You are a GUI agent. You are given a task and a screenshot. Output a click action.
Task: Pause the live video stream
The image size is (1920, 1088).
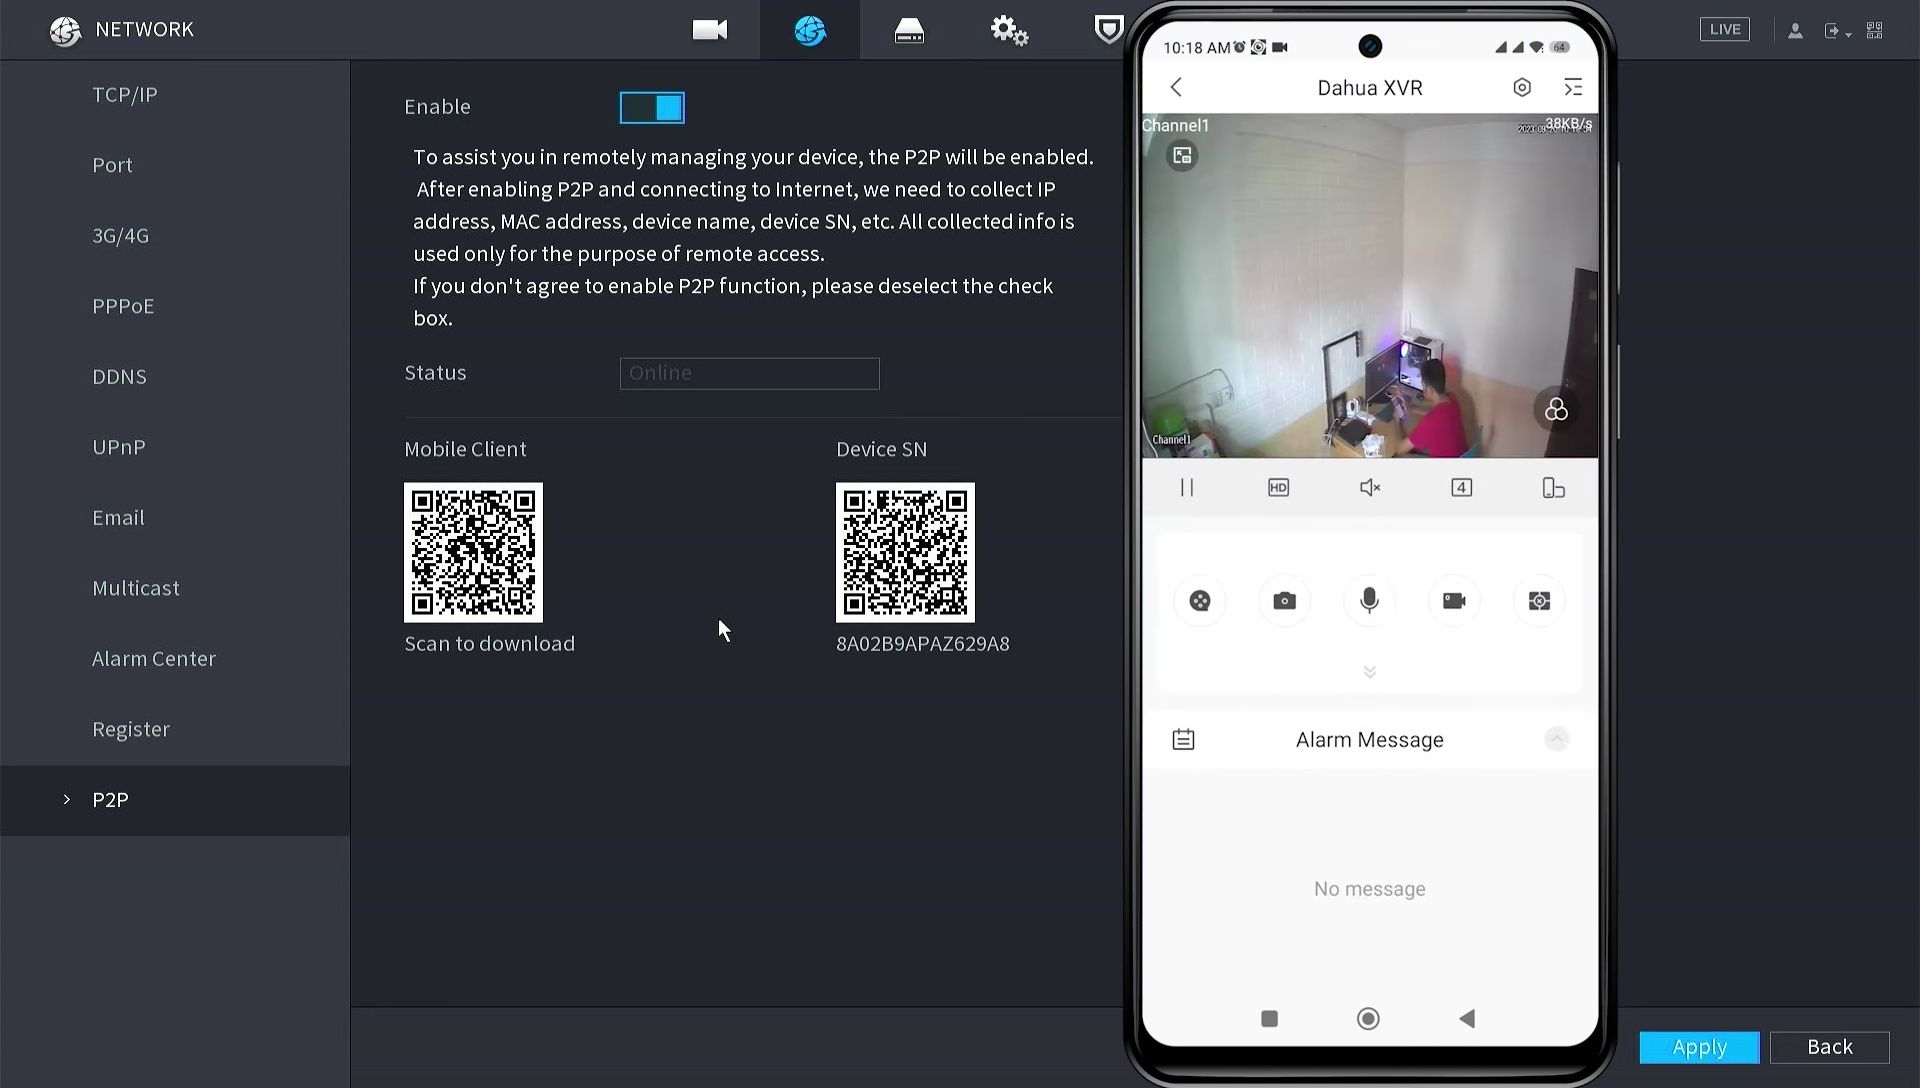pos(1187,488)
